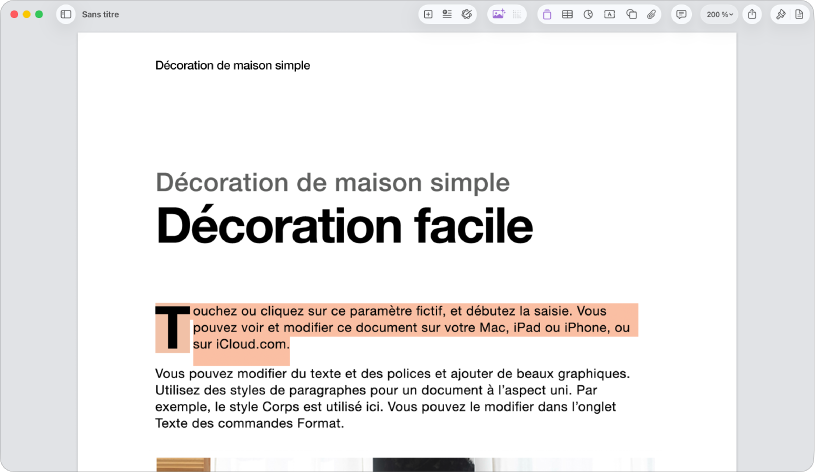Click the purple page template icon
817x473 pixels.
(547, 15)
